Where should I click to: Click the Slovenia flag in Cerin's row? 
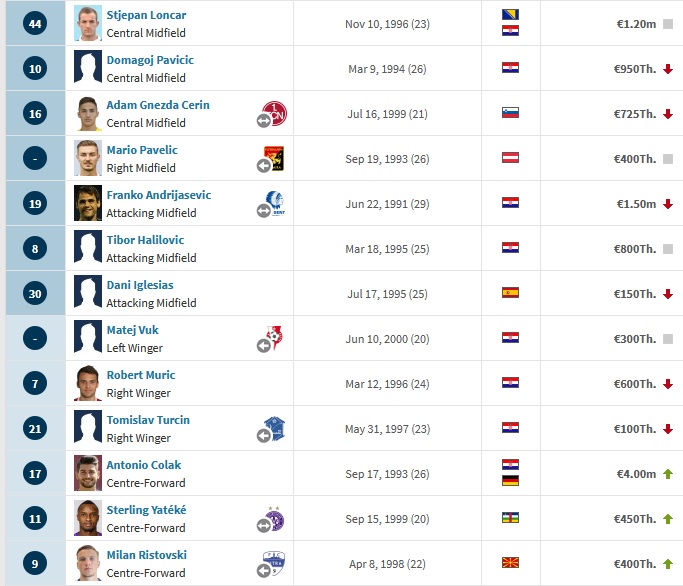tap(510, 113)
